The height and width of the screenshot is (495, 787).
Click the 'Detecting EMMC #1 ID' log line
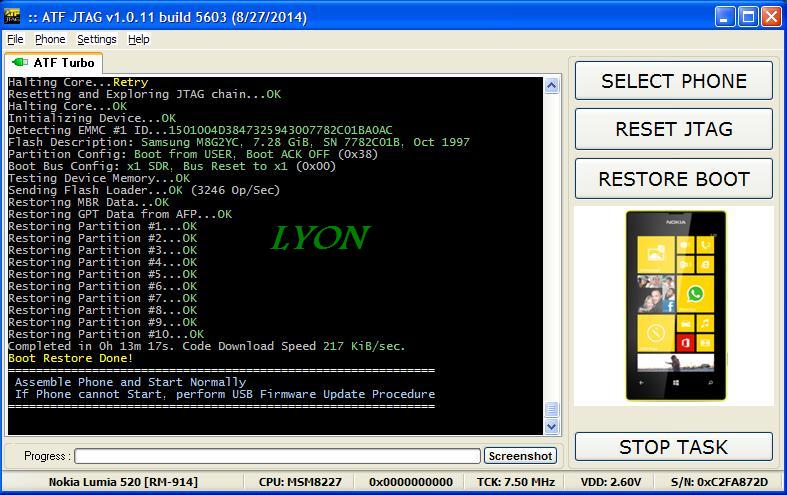pos(200,130)
